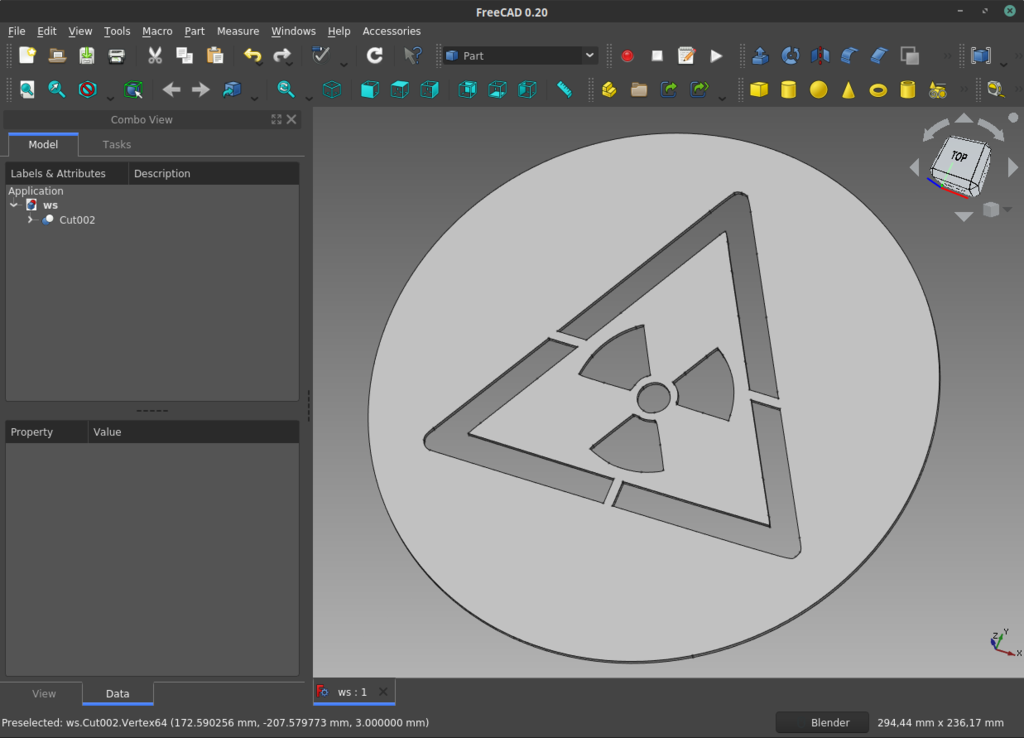Start macro recording with red dot
This screenshot has width=1024, height=738.
click(627, 56)
